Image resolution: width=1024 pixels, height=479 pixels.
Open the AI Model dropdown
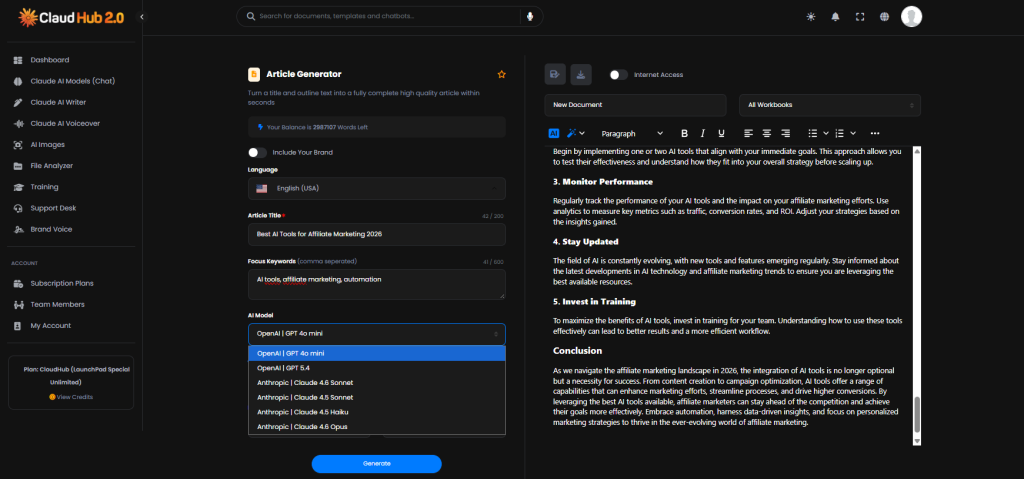[377, 334]
